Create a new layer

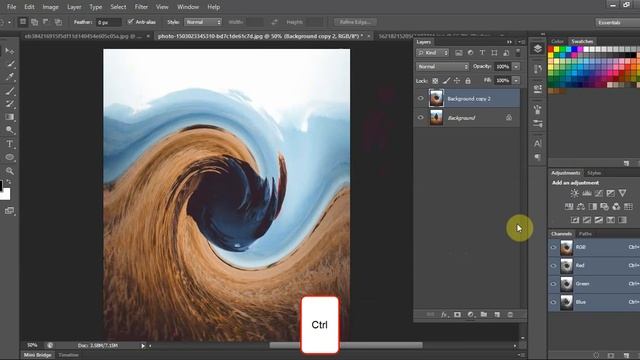(497, 315)
